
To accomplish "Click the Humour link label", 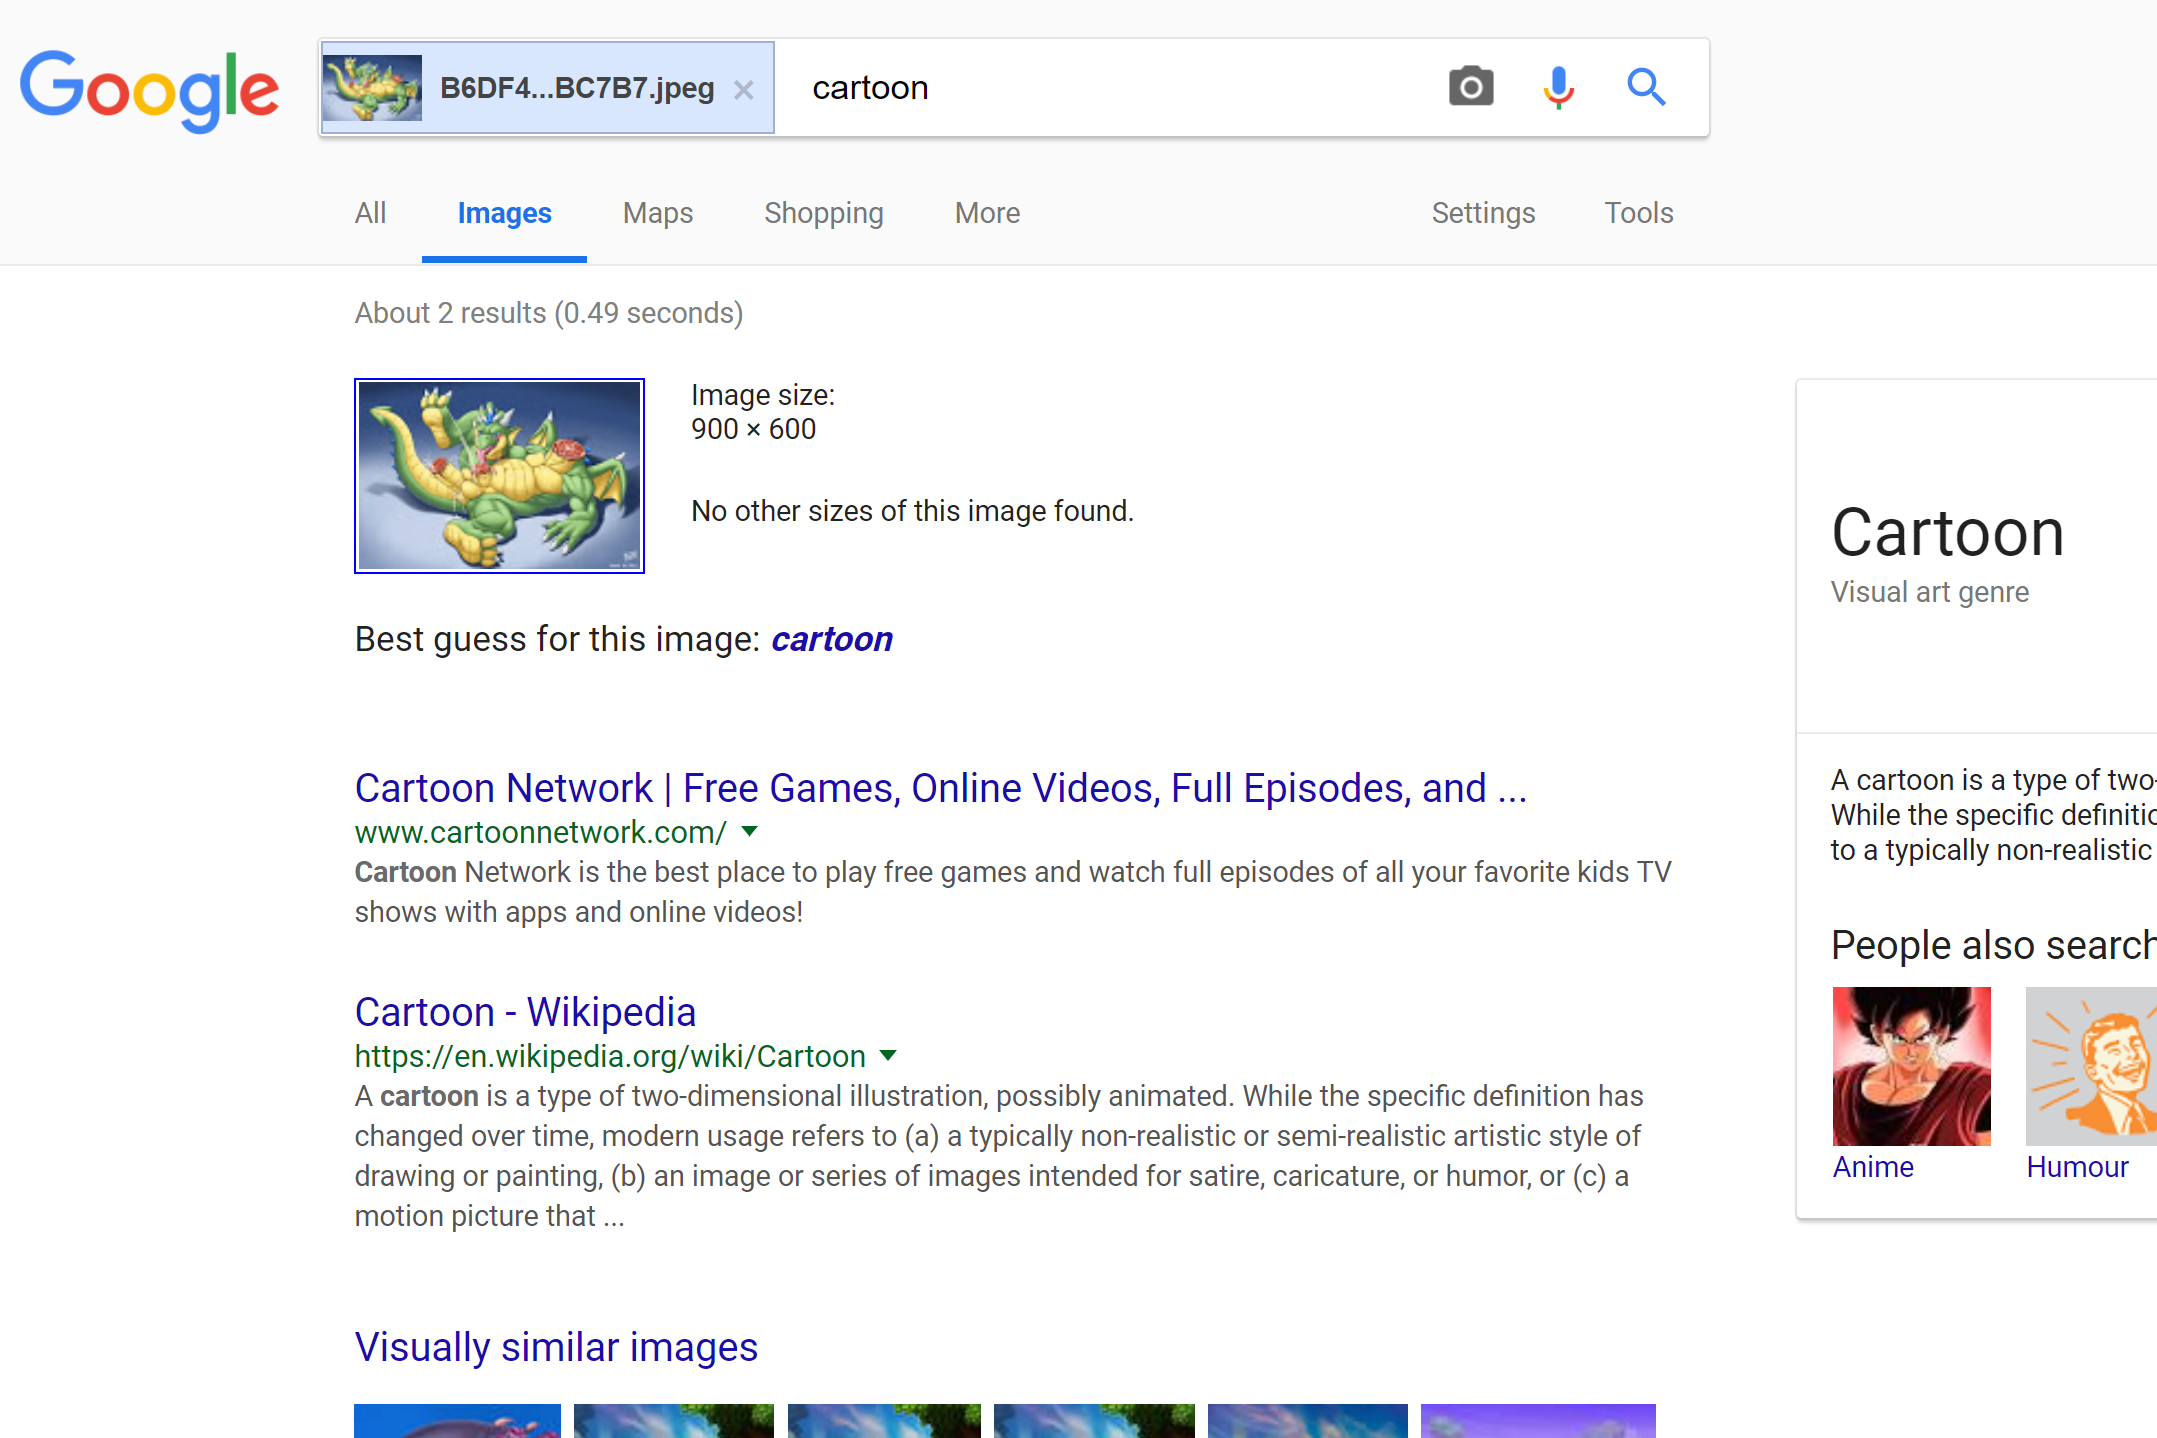I will [2077, 1167].
